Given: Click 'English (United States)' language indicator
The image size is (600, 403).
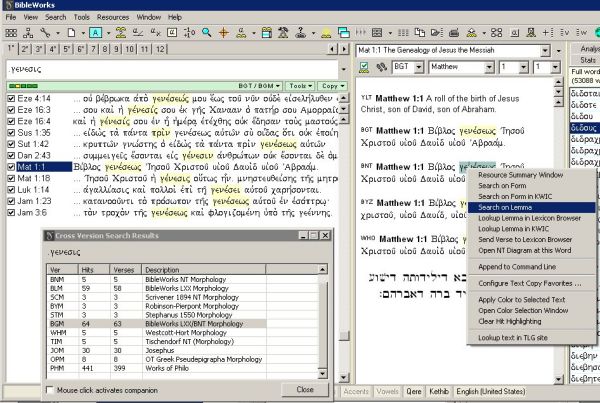Looking at the screenshot, I should [x=491, y=392].
